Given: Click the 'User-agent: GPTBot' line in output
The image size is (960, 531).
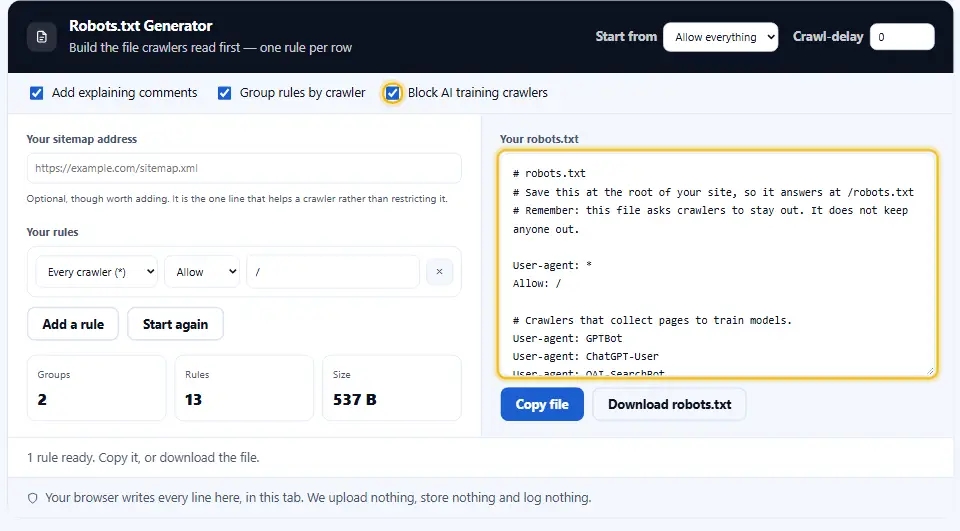Looking at the screenshot, I should (567, 338).
